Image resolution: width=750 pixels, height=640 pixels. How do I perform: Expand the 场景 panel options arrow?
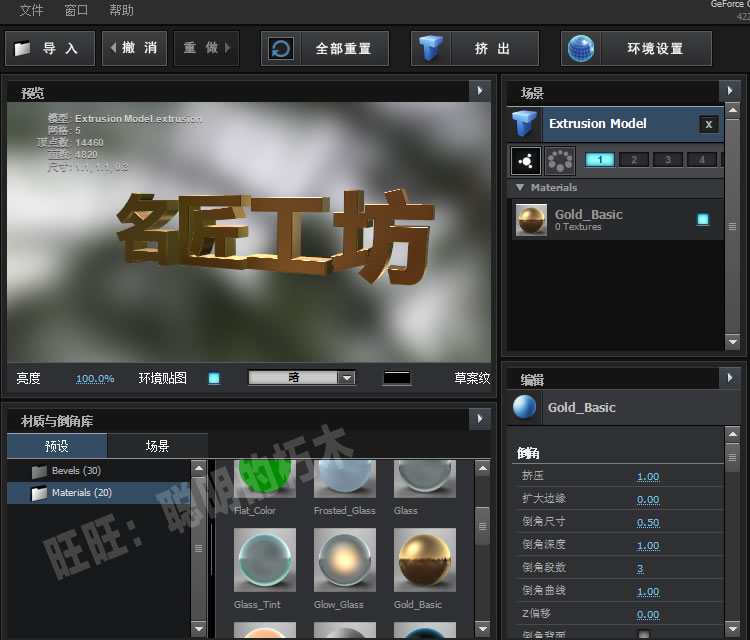(730, 91)
